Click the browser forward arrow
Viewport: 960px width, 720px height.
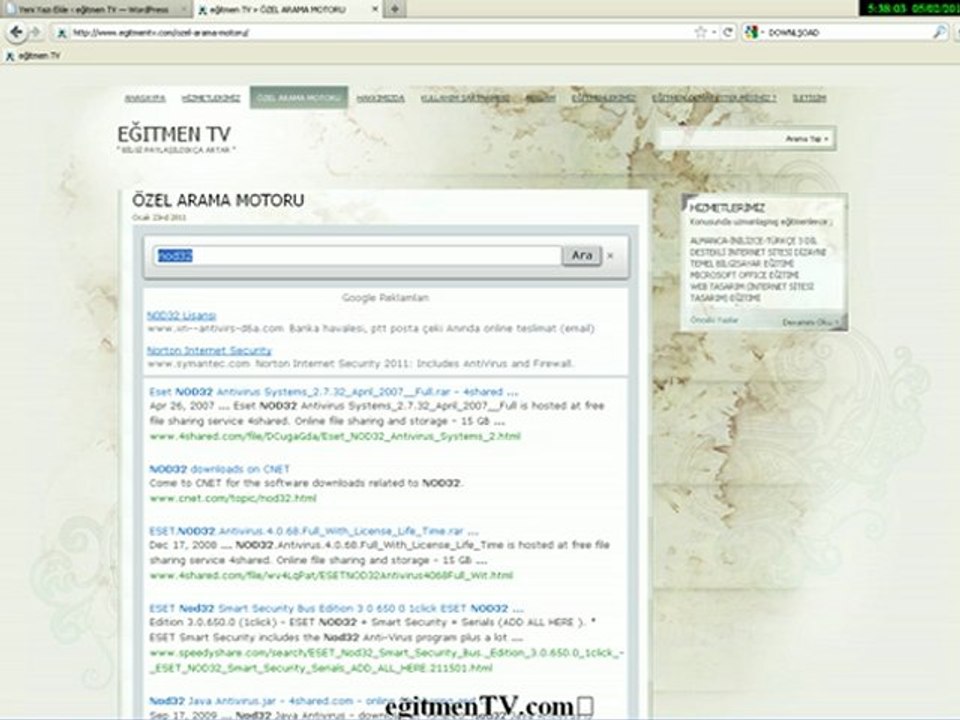[x=35, y=32]
